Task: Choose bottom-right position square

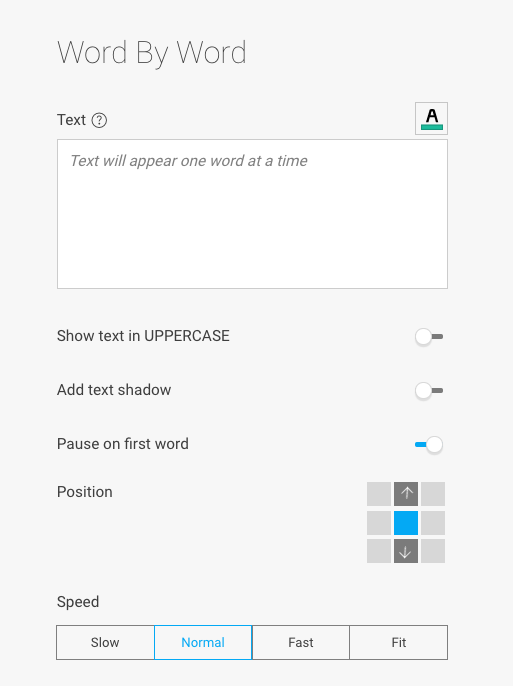Action: [x=433, y=551]
